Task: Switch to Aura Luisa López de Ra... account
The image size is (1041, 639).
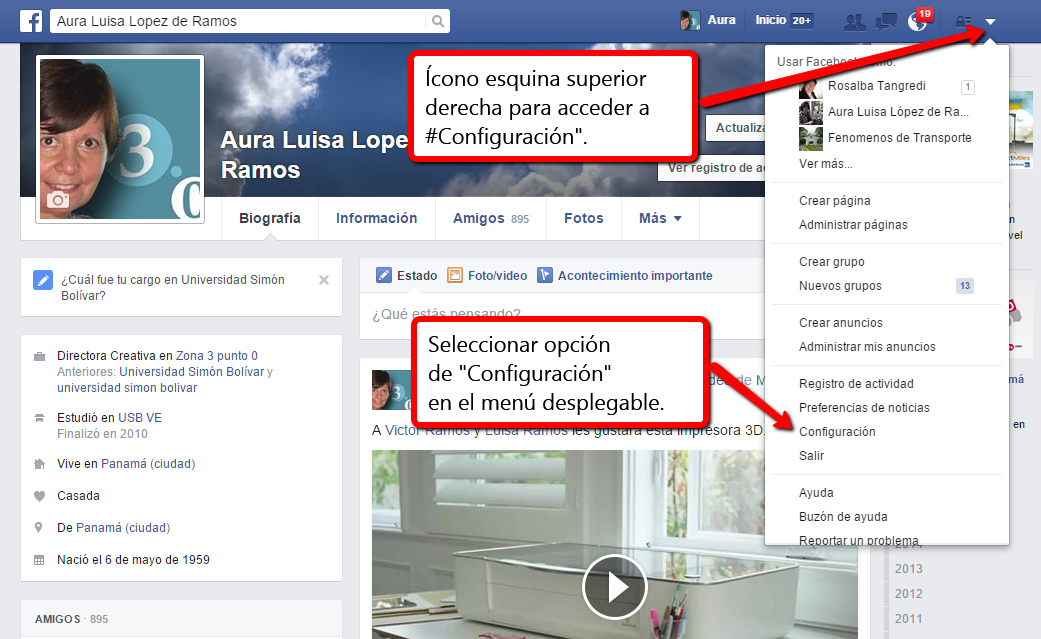Action: tap(898, 112)
